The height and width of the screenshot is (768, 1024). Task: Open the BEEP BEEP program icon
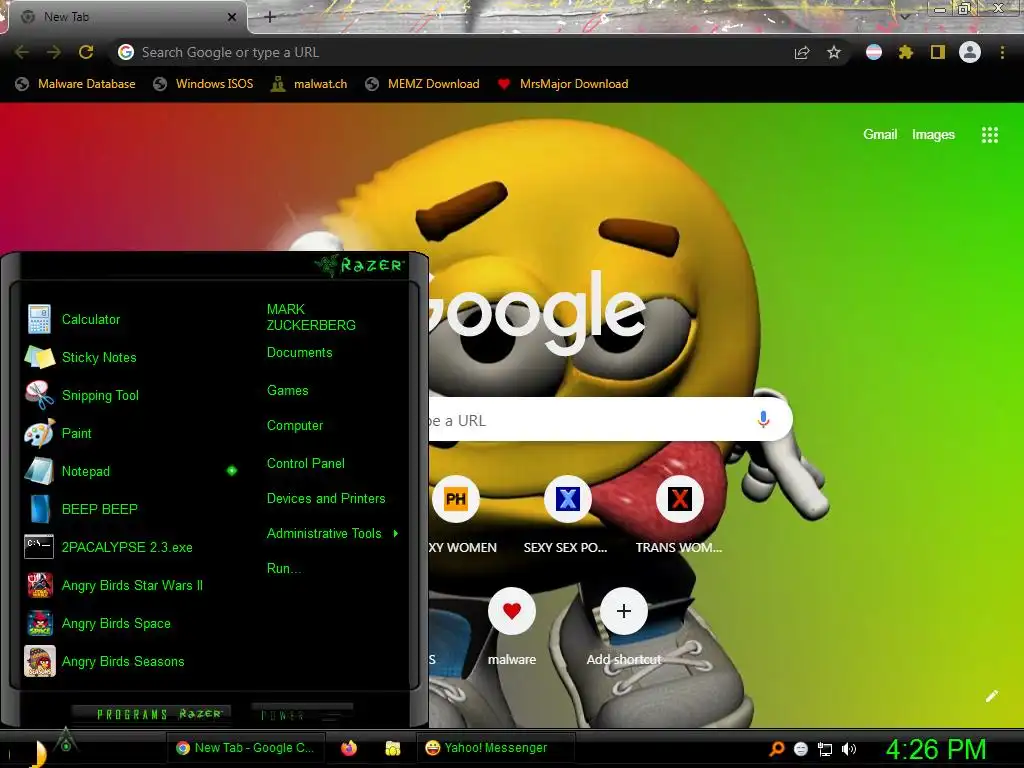pyautogui.click(x=39, y=509)
